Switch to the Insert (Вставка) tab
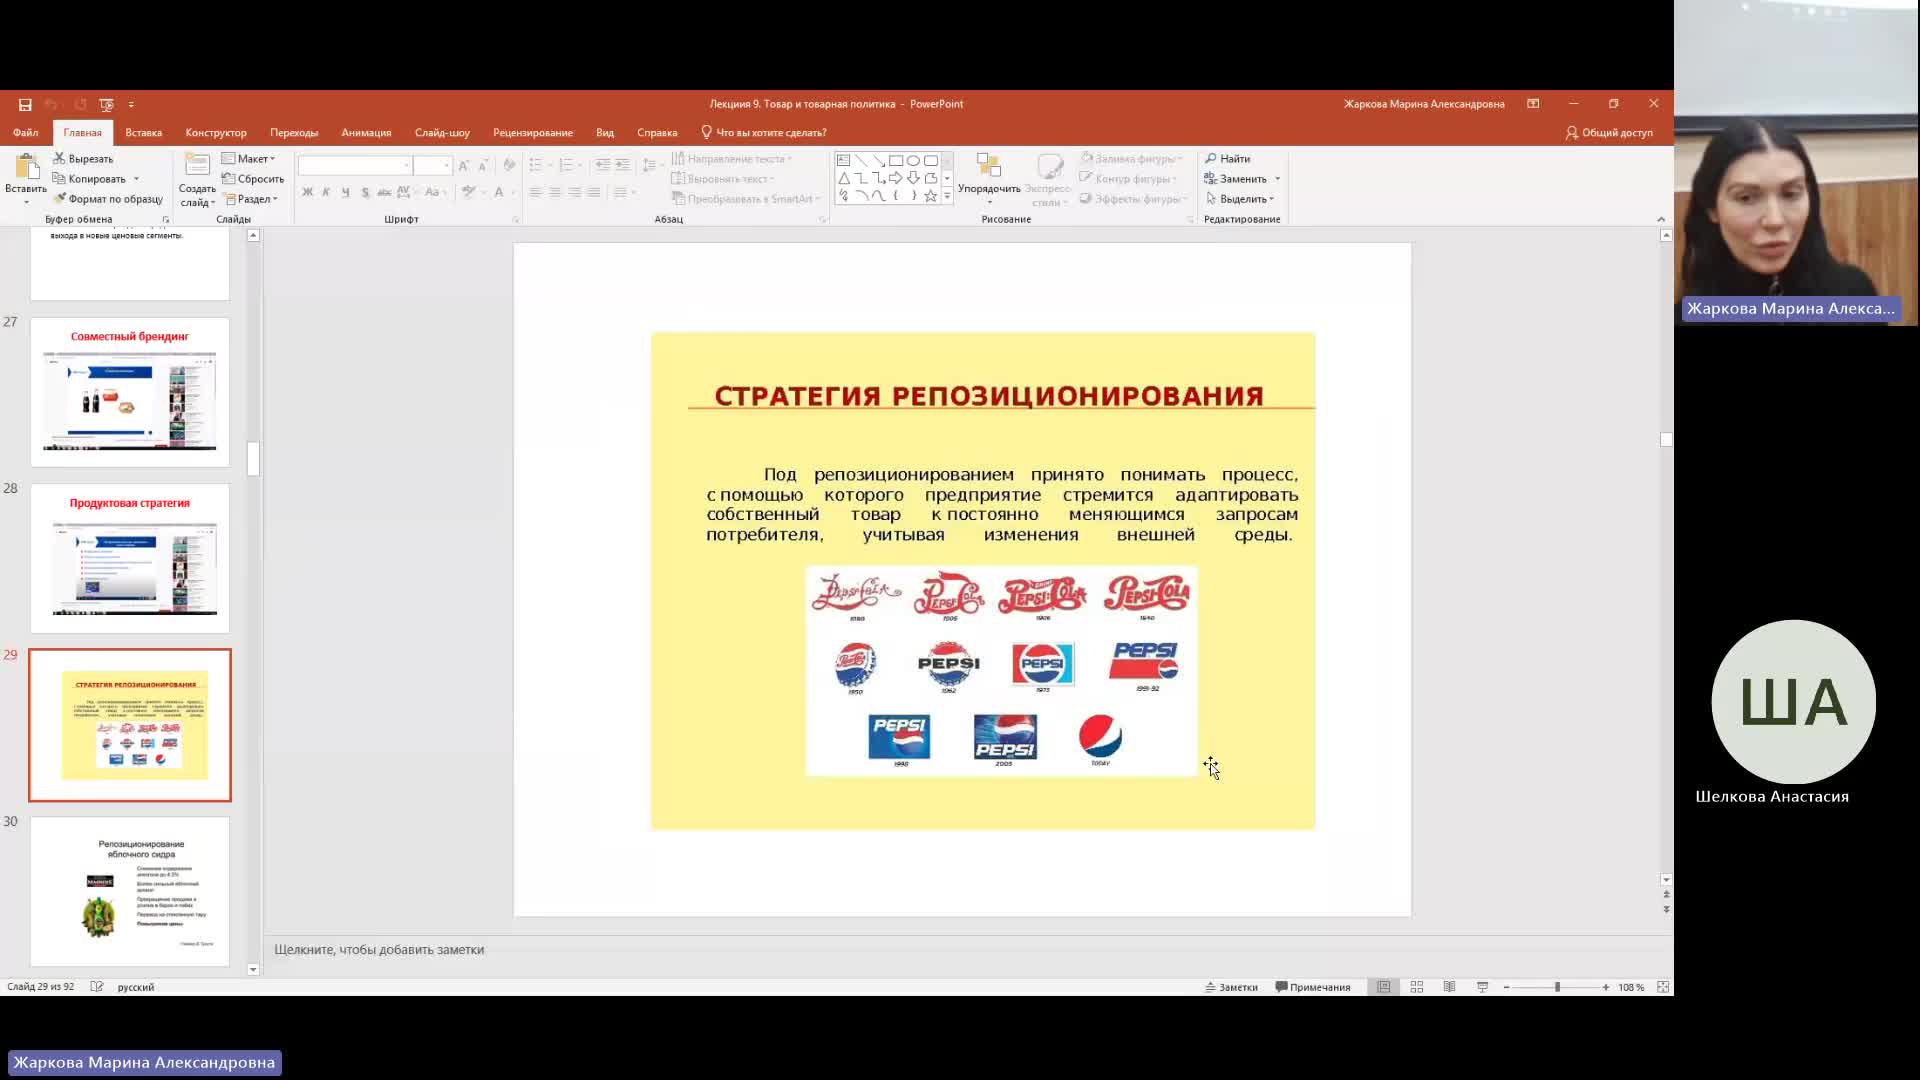 click(x=143, y=132)
